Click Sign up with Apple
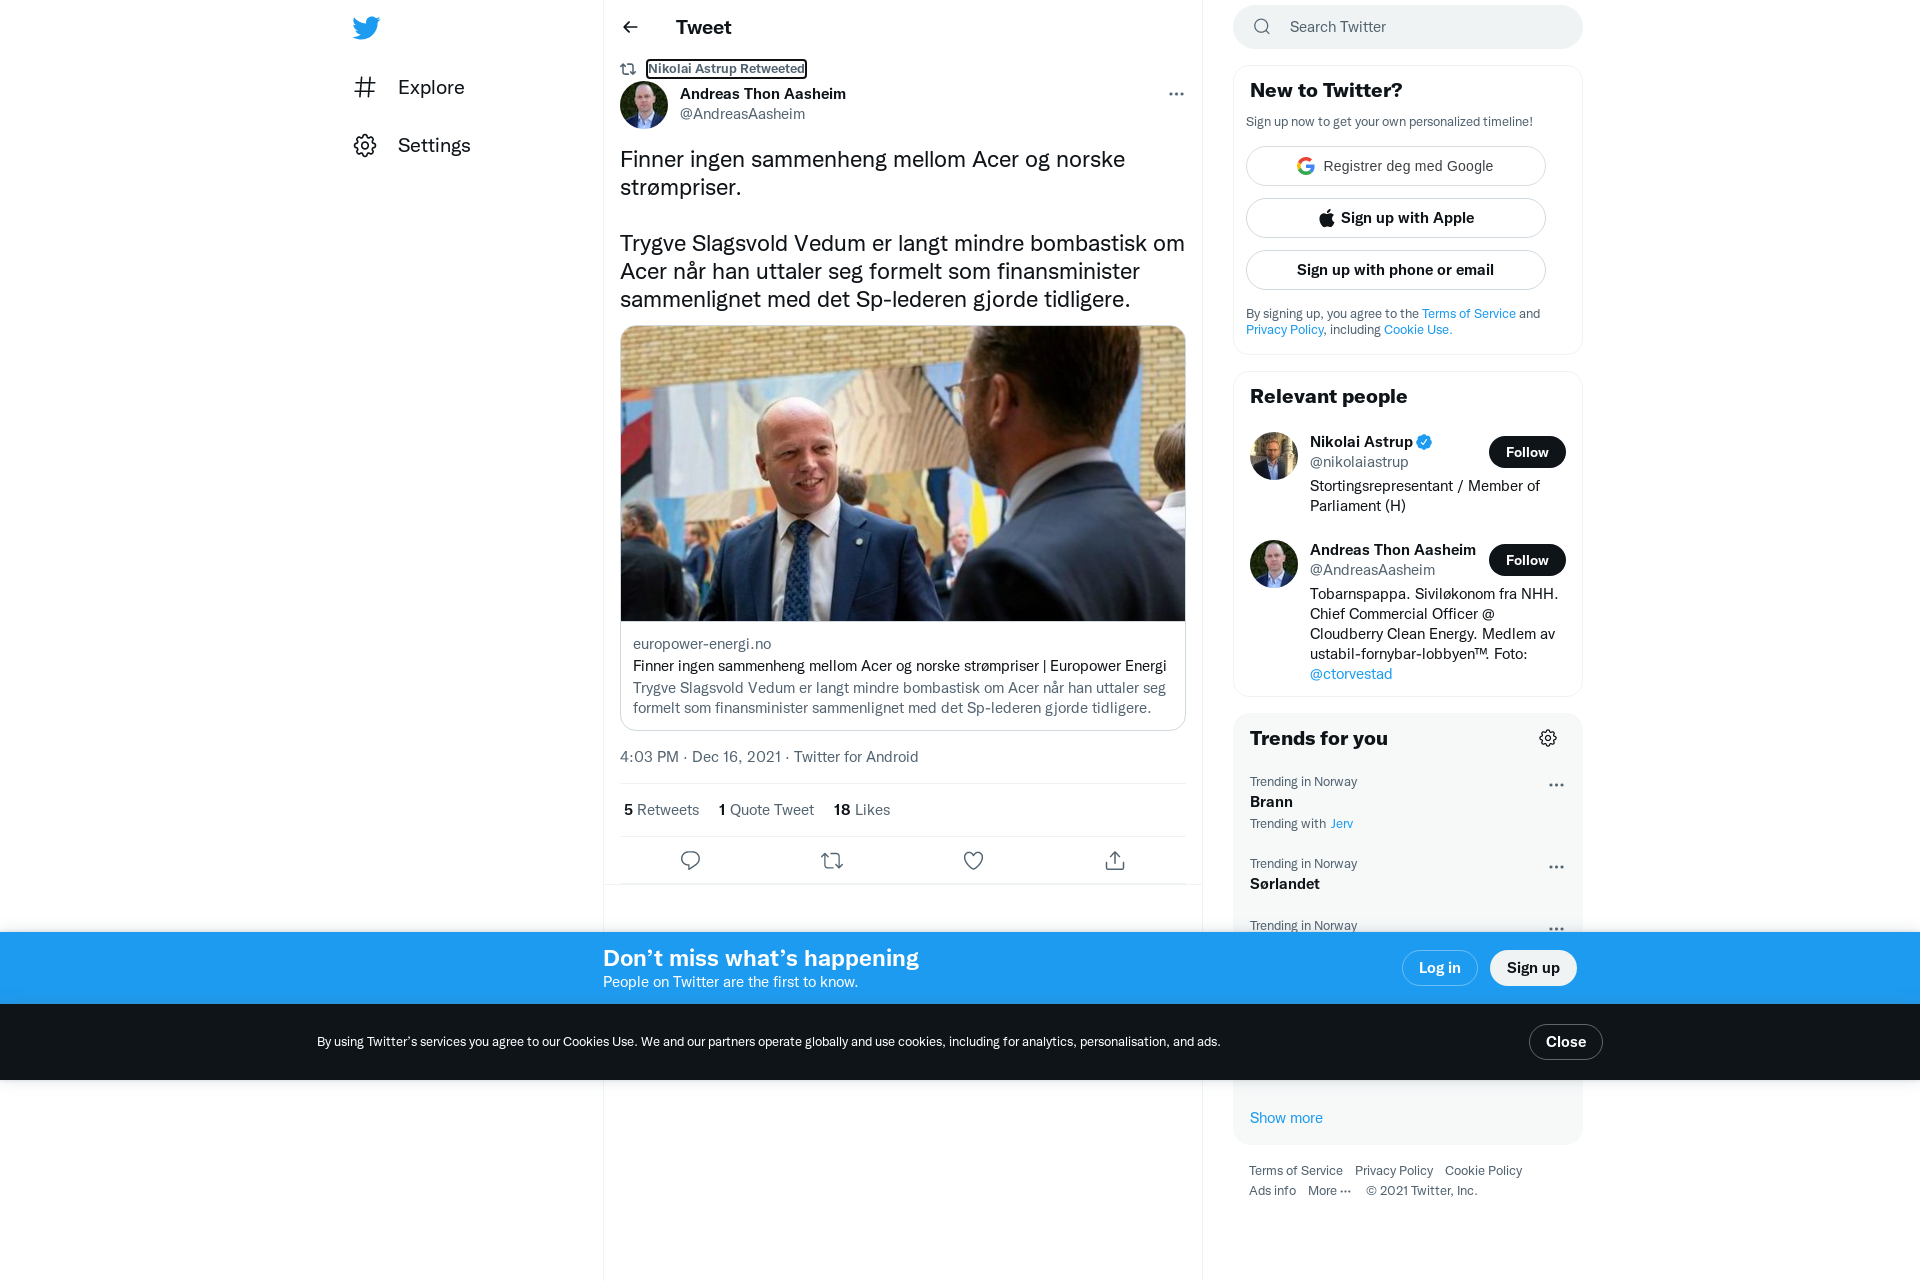This screenshot has height=1281, width=1920. [1396, 218]
